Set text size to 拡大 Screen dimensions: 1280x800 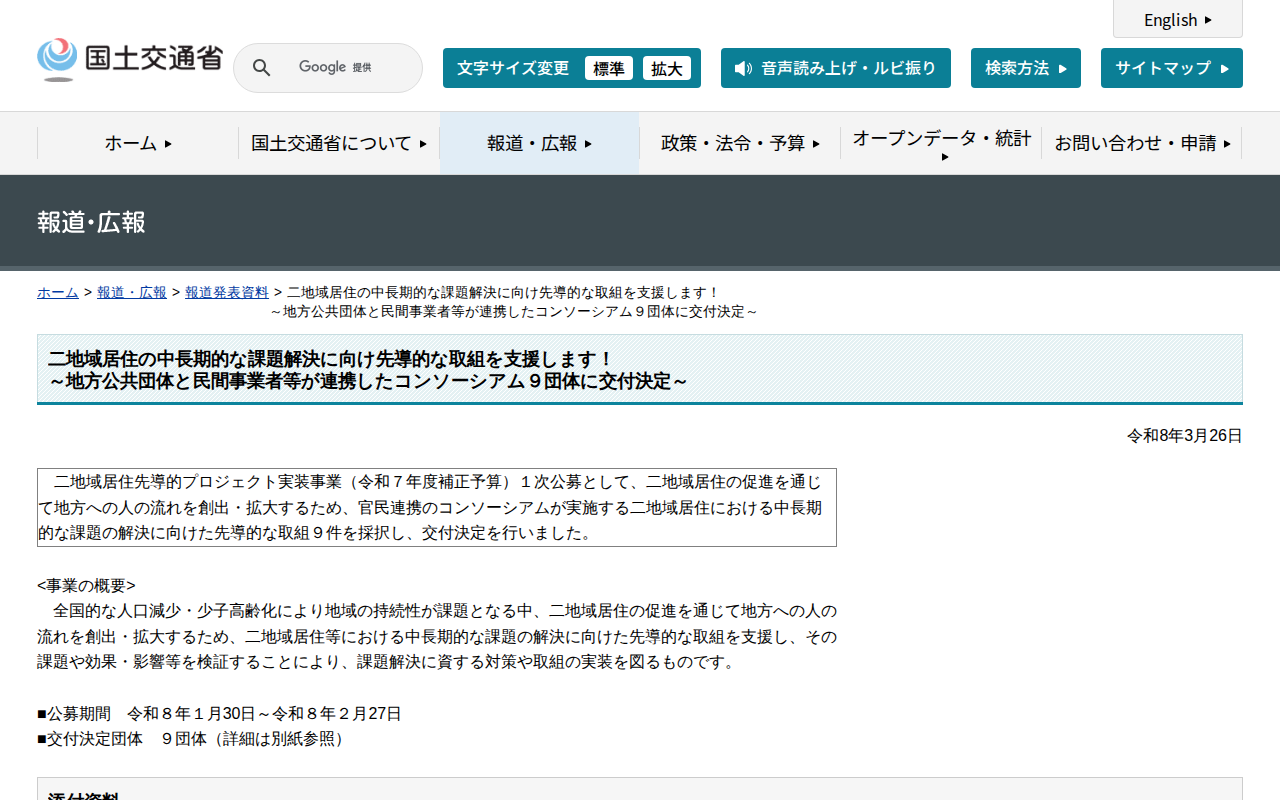point(667,68)
